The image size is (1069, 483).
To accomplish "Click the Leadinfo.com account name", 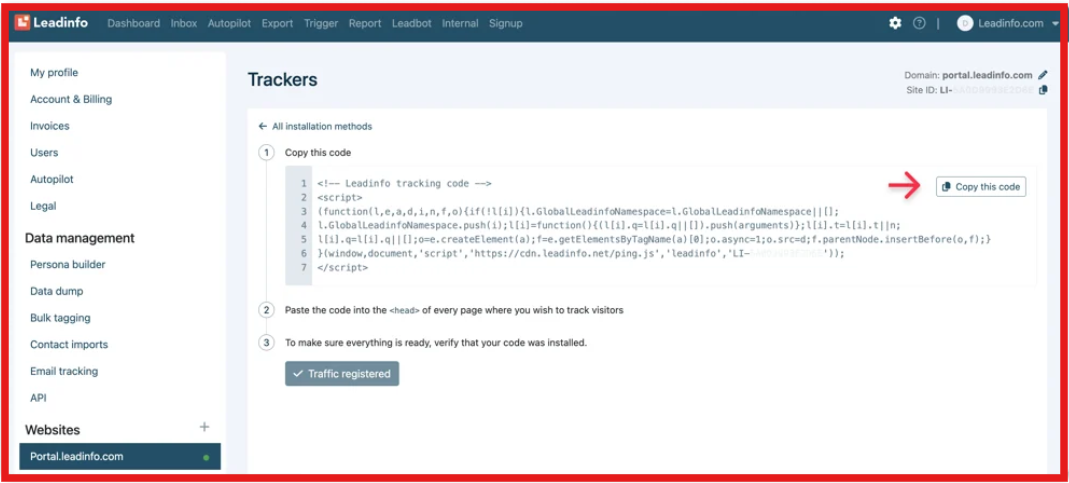I will coord(1010,23).
